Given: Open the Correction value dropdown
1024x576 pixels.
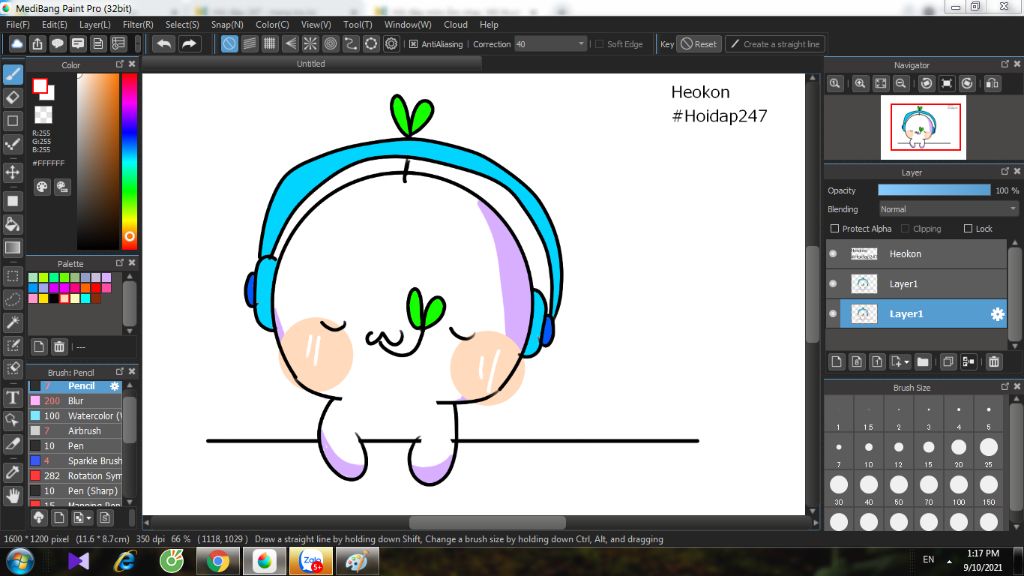Looking at the screenshot, I should 581,44.
